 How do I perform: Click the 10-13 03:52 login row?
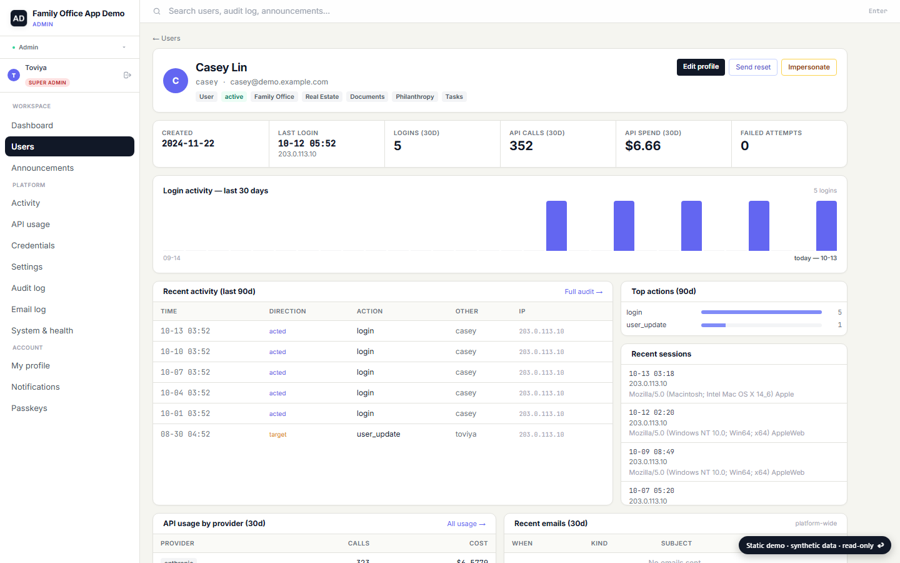pyautogui.click(x=382, y=331)
